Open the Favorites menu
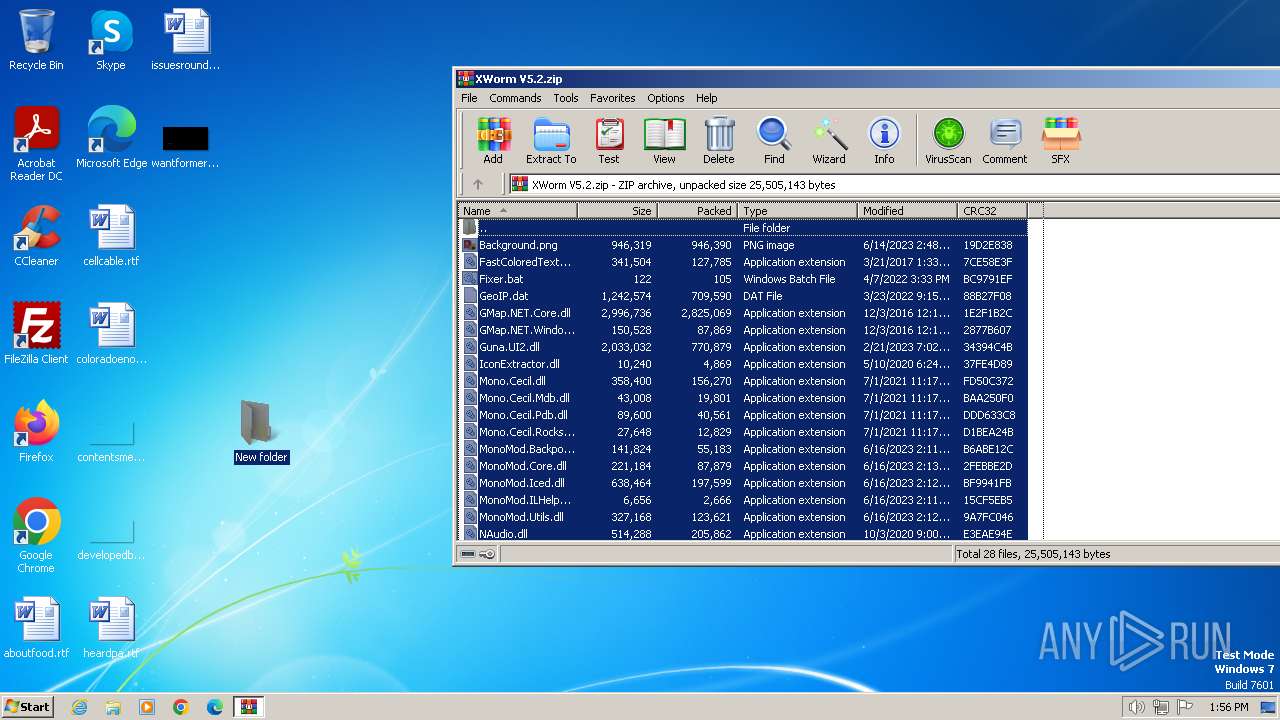 613,98
